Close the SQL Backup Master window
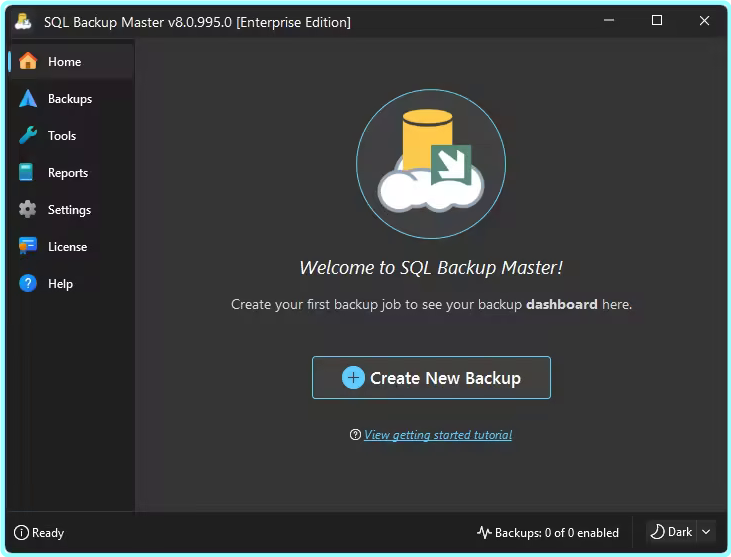The width and height of the screenshot is (731, 557). tap(704, 21)
